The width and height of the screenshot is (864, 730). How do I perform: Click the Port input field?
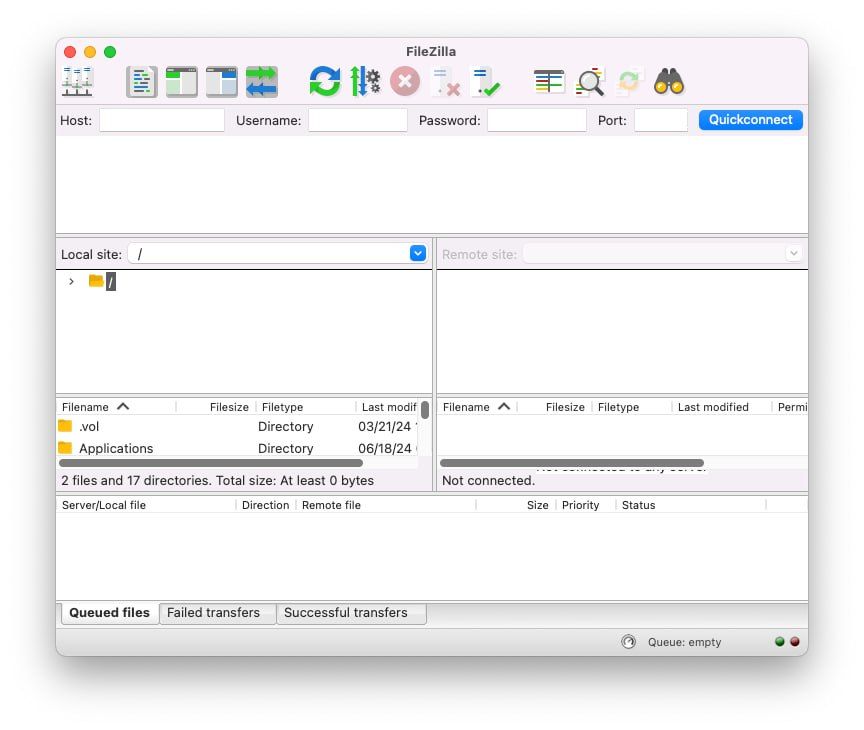pos(661,120)
